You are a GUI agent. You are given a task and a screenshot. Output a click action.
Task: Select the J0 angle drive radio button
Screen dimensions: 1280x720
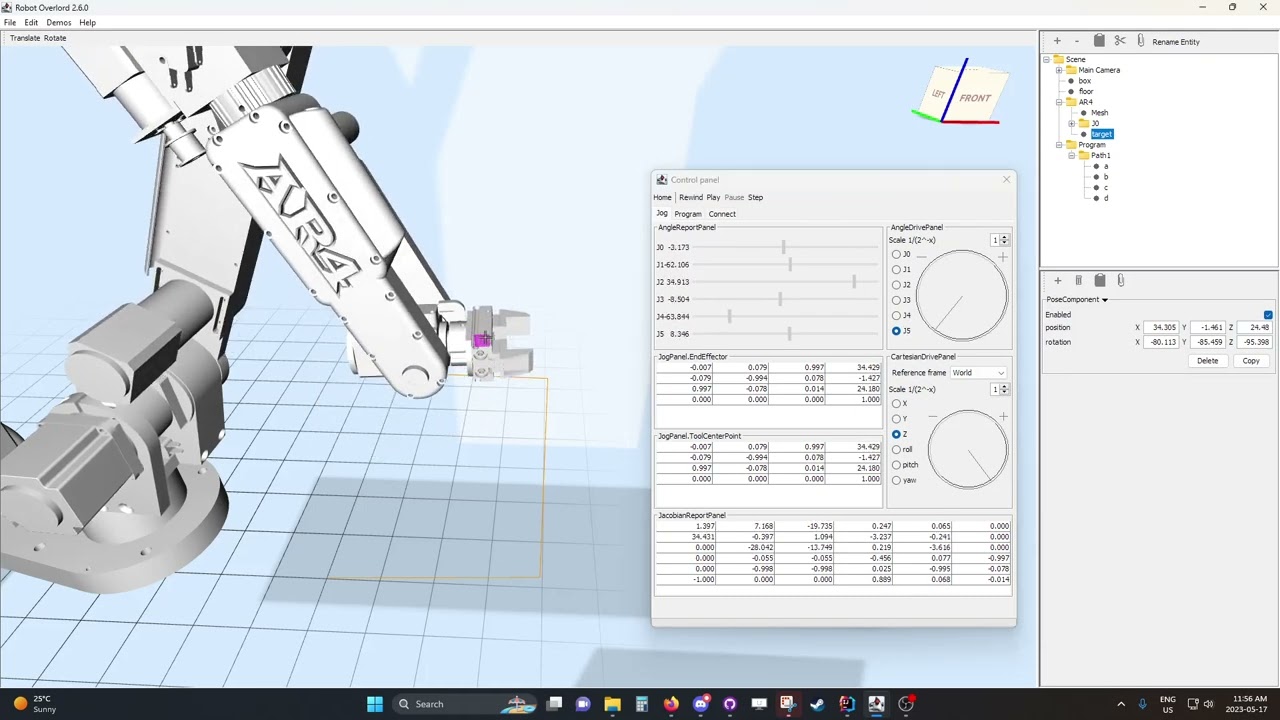pyautogui.click(x=896, y=254)
